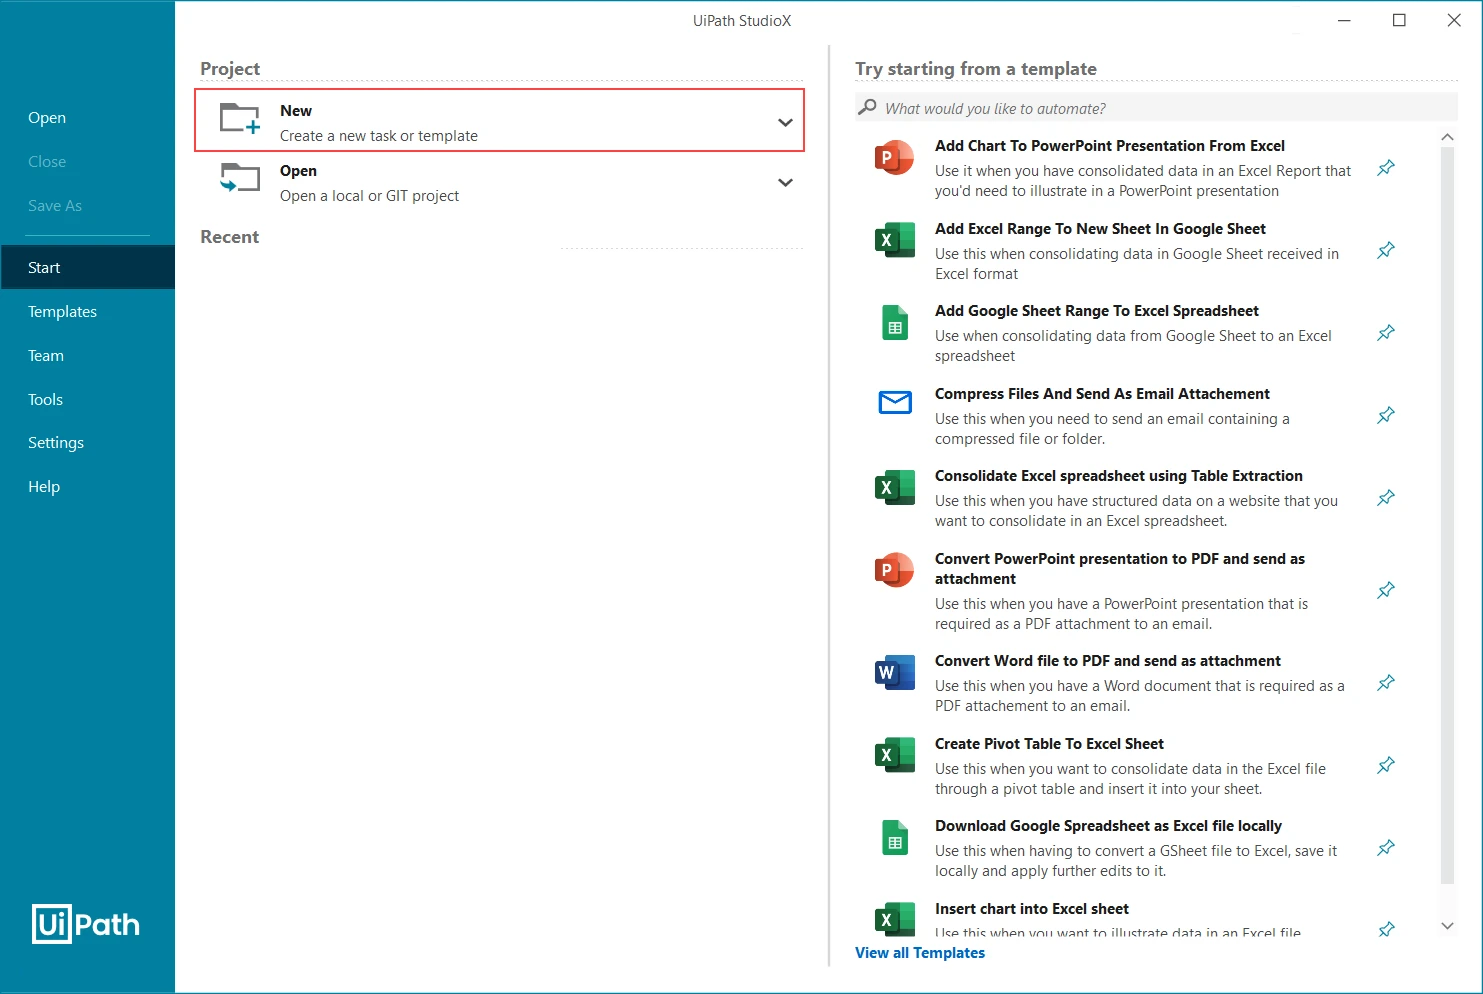The height and width of the screenshot is (994, 1483).
Task: Pin Convert PowerPoint presentation to PDF template
Action: click(x=1386, y=590)
